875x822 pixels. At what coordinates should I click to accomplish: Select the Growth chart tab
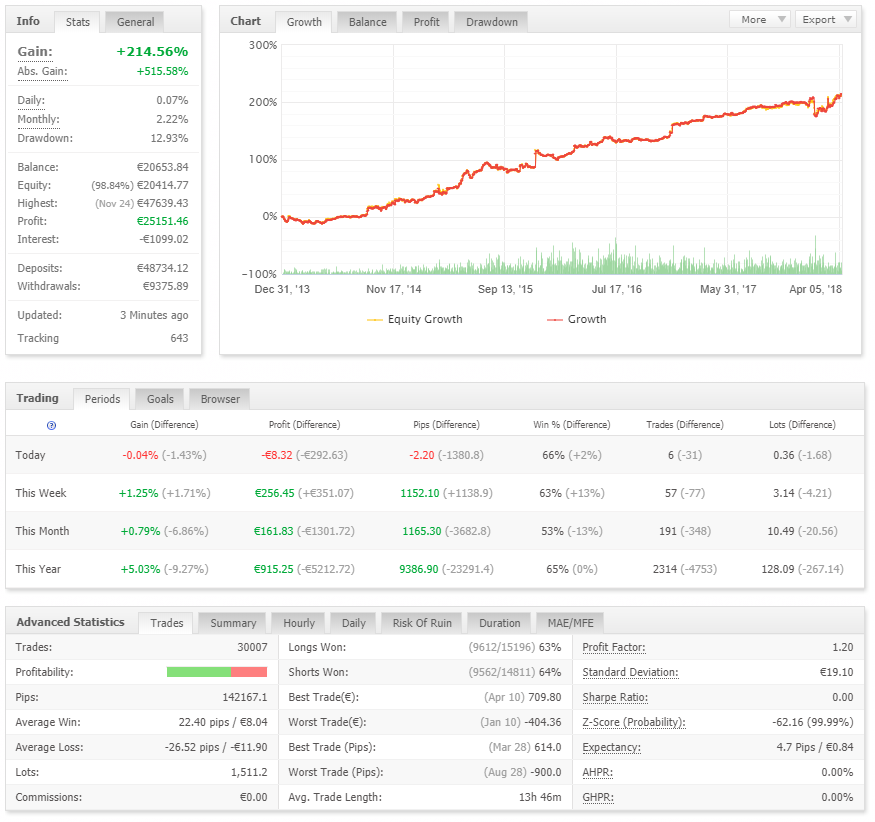(304, 22)
